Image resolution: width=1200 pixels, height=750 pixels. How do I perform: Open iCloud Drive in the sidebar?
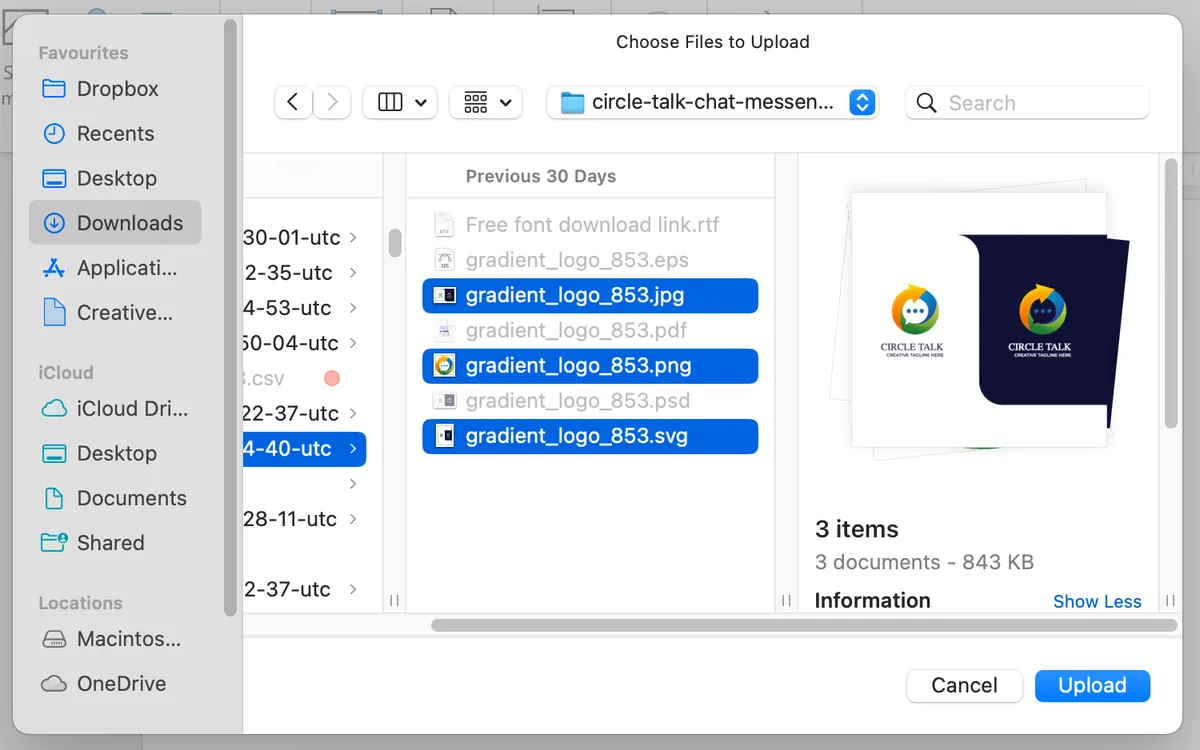click(115, 408)
